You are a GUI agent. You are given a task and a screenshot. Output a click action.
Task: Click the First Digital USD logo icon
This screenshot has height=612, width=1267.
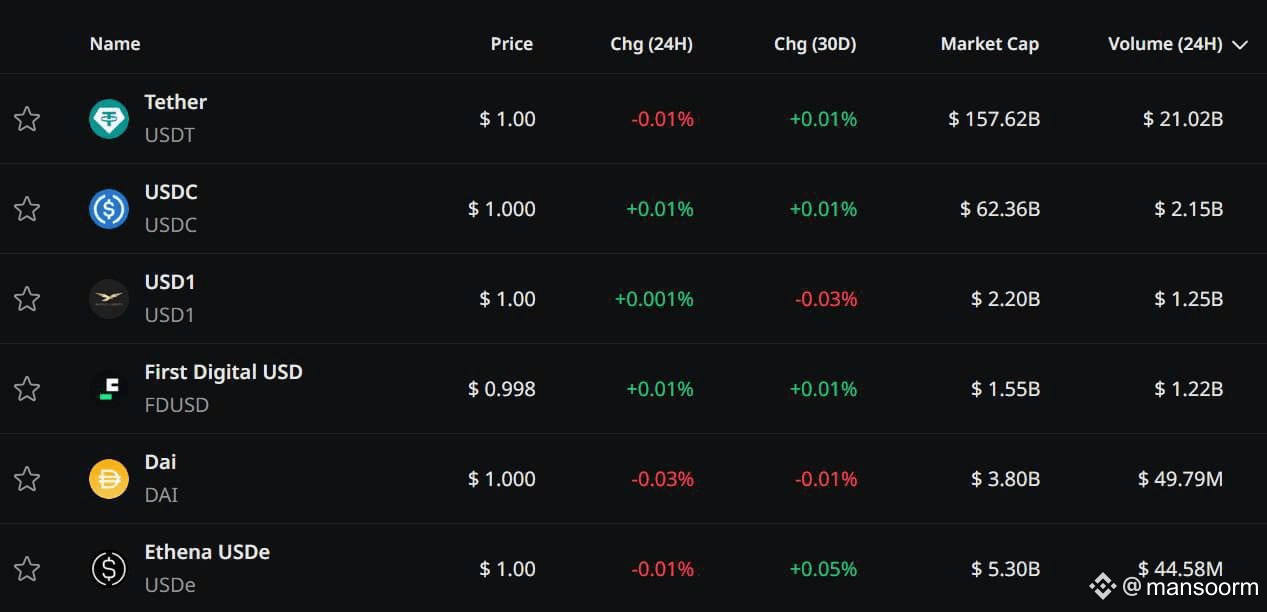point(109,389)
